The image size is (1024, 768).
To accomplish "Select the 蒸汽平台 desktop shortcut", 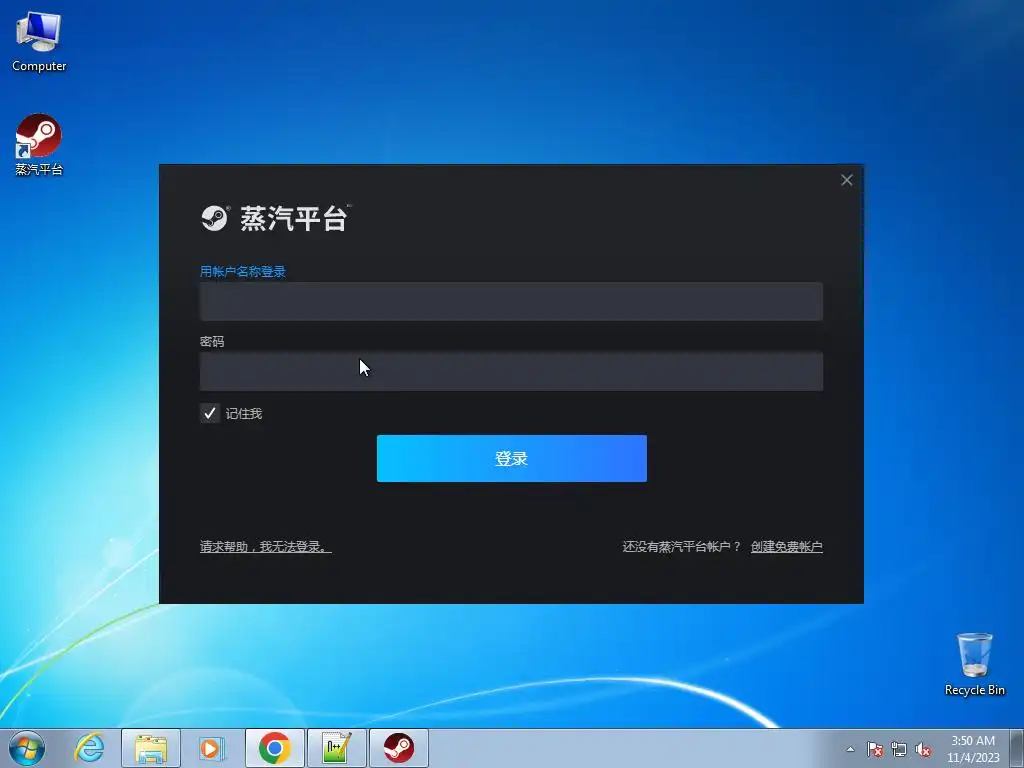I will tap(39, 145).
